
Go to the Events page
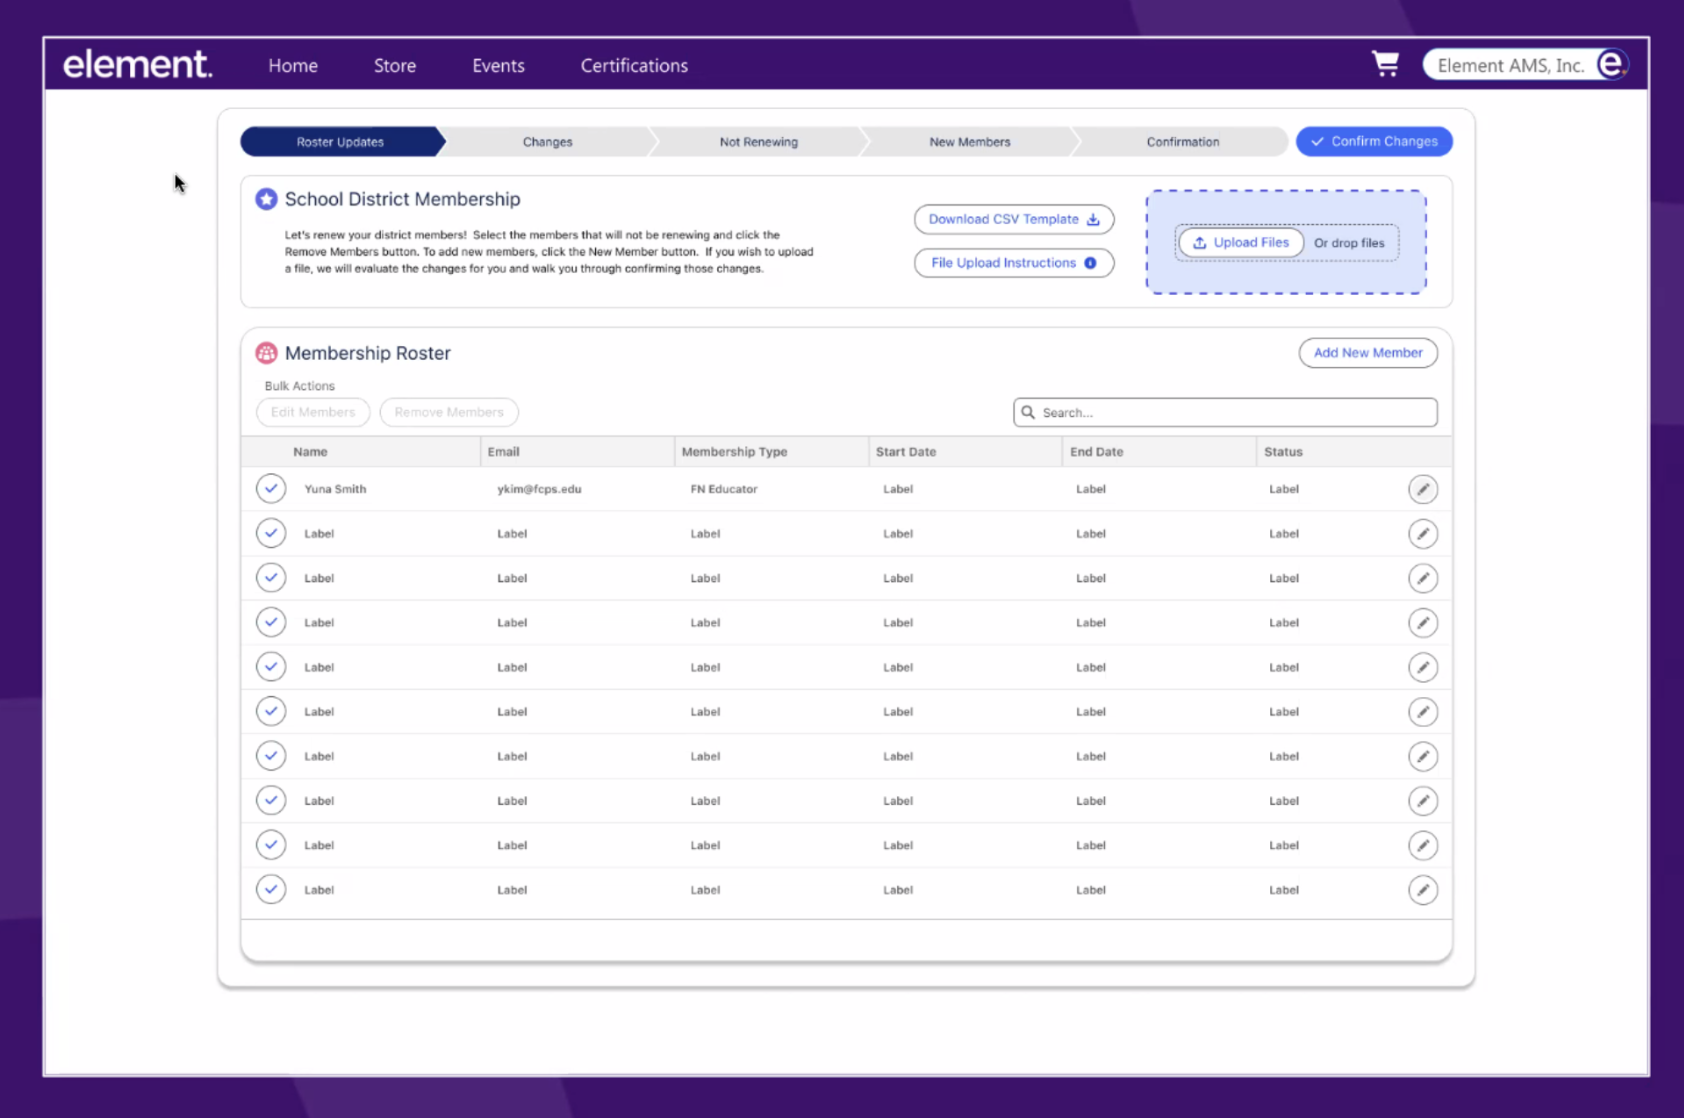tap(498, 66)
